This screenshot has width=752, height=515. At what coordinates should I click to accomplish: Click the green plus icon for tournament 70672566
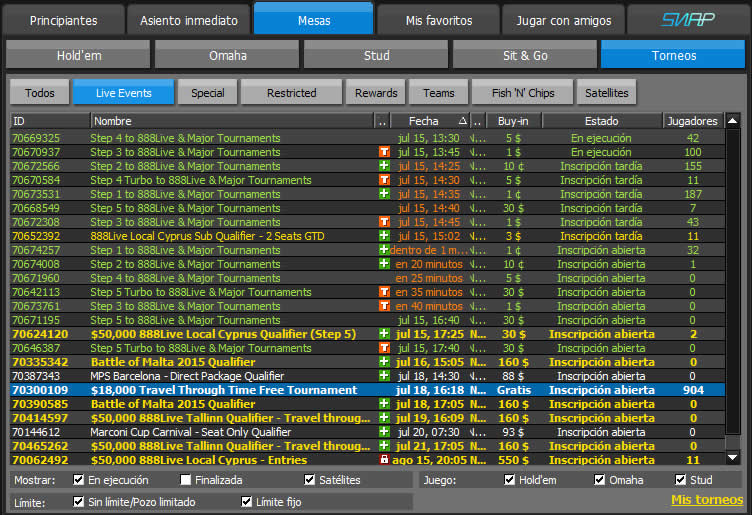tap(384, 166)
